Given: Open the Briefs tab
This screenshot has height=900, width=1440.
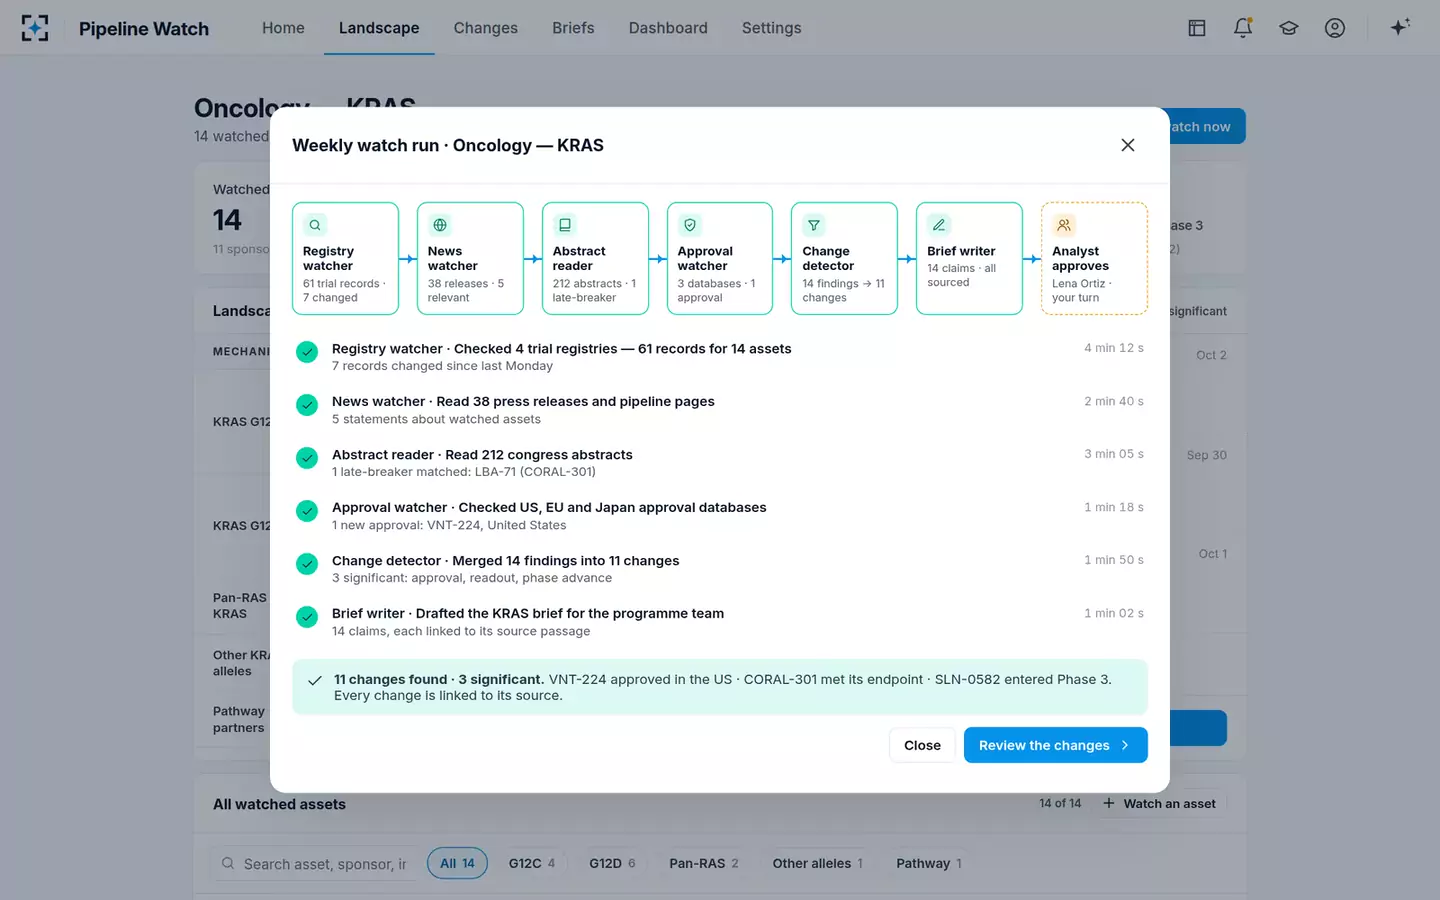Looking at the screenshot, I should tap(573, 28).
